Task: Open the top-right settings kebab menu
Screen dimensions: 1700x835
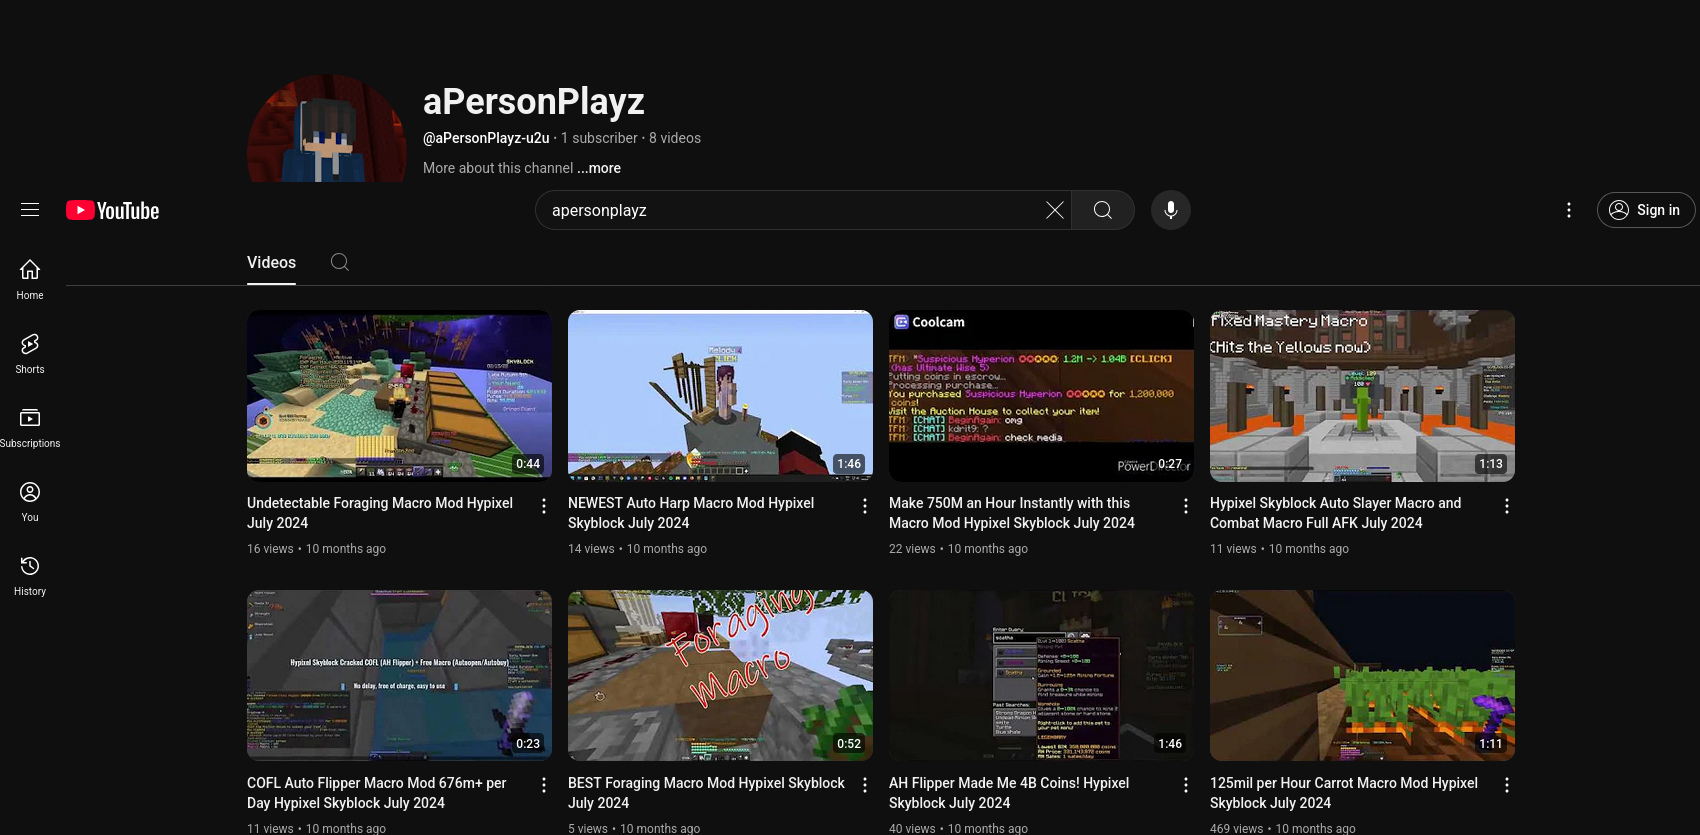Action: pos(1569,210)
